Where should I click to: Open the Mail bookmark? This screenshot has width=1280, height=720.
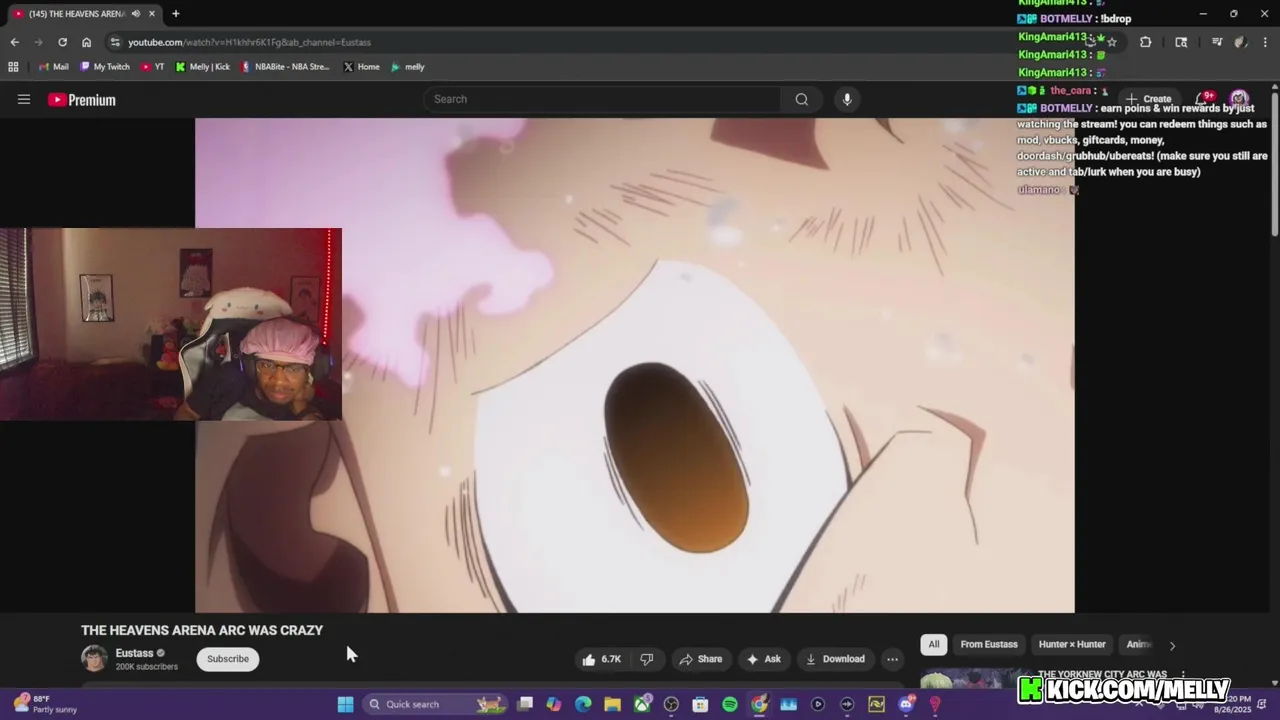coord(54,67)
